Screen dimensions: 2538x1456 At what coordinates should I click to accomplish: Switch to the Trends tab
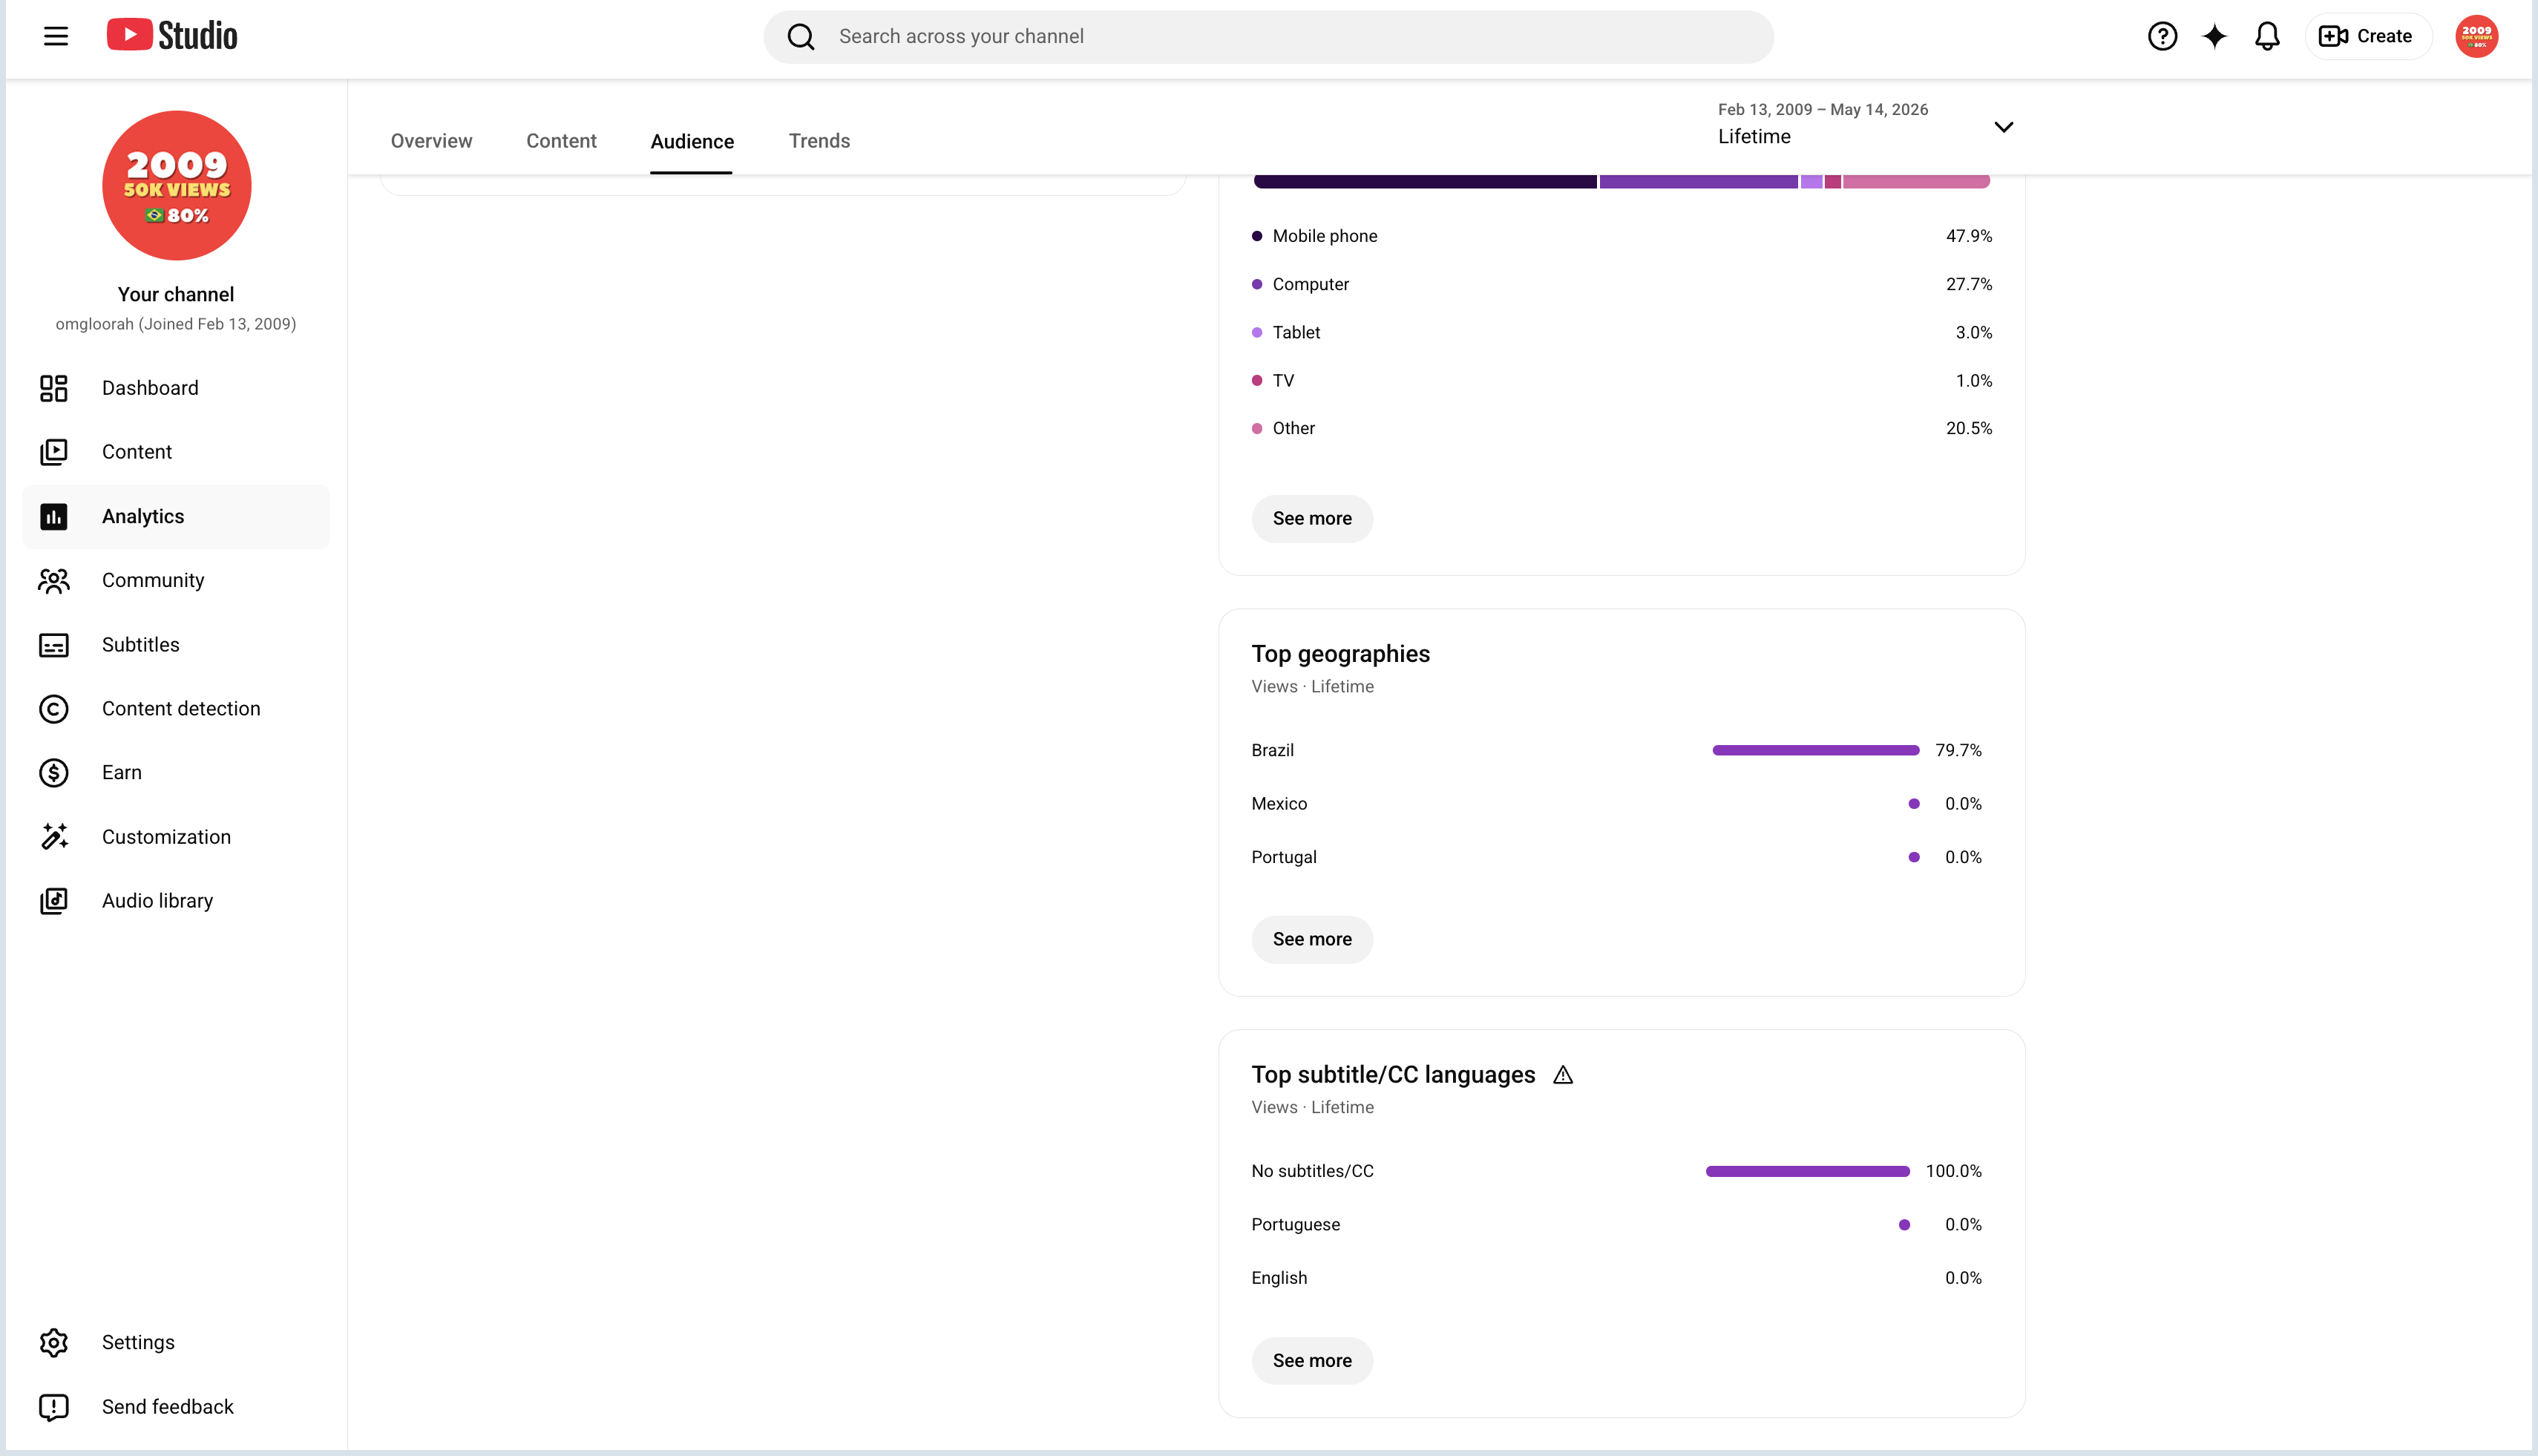point(819,141)
